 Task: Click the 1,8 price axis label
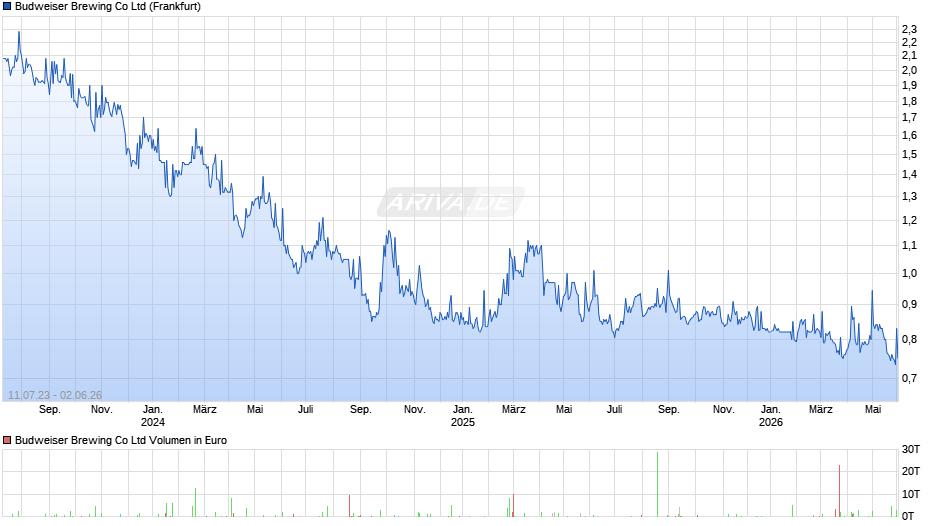coord(909,101)
